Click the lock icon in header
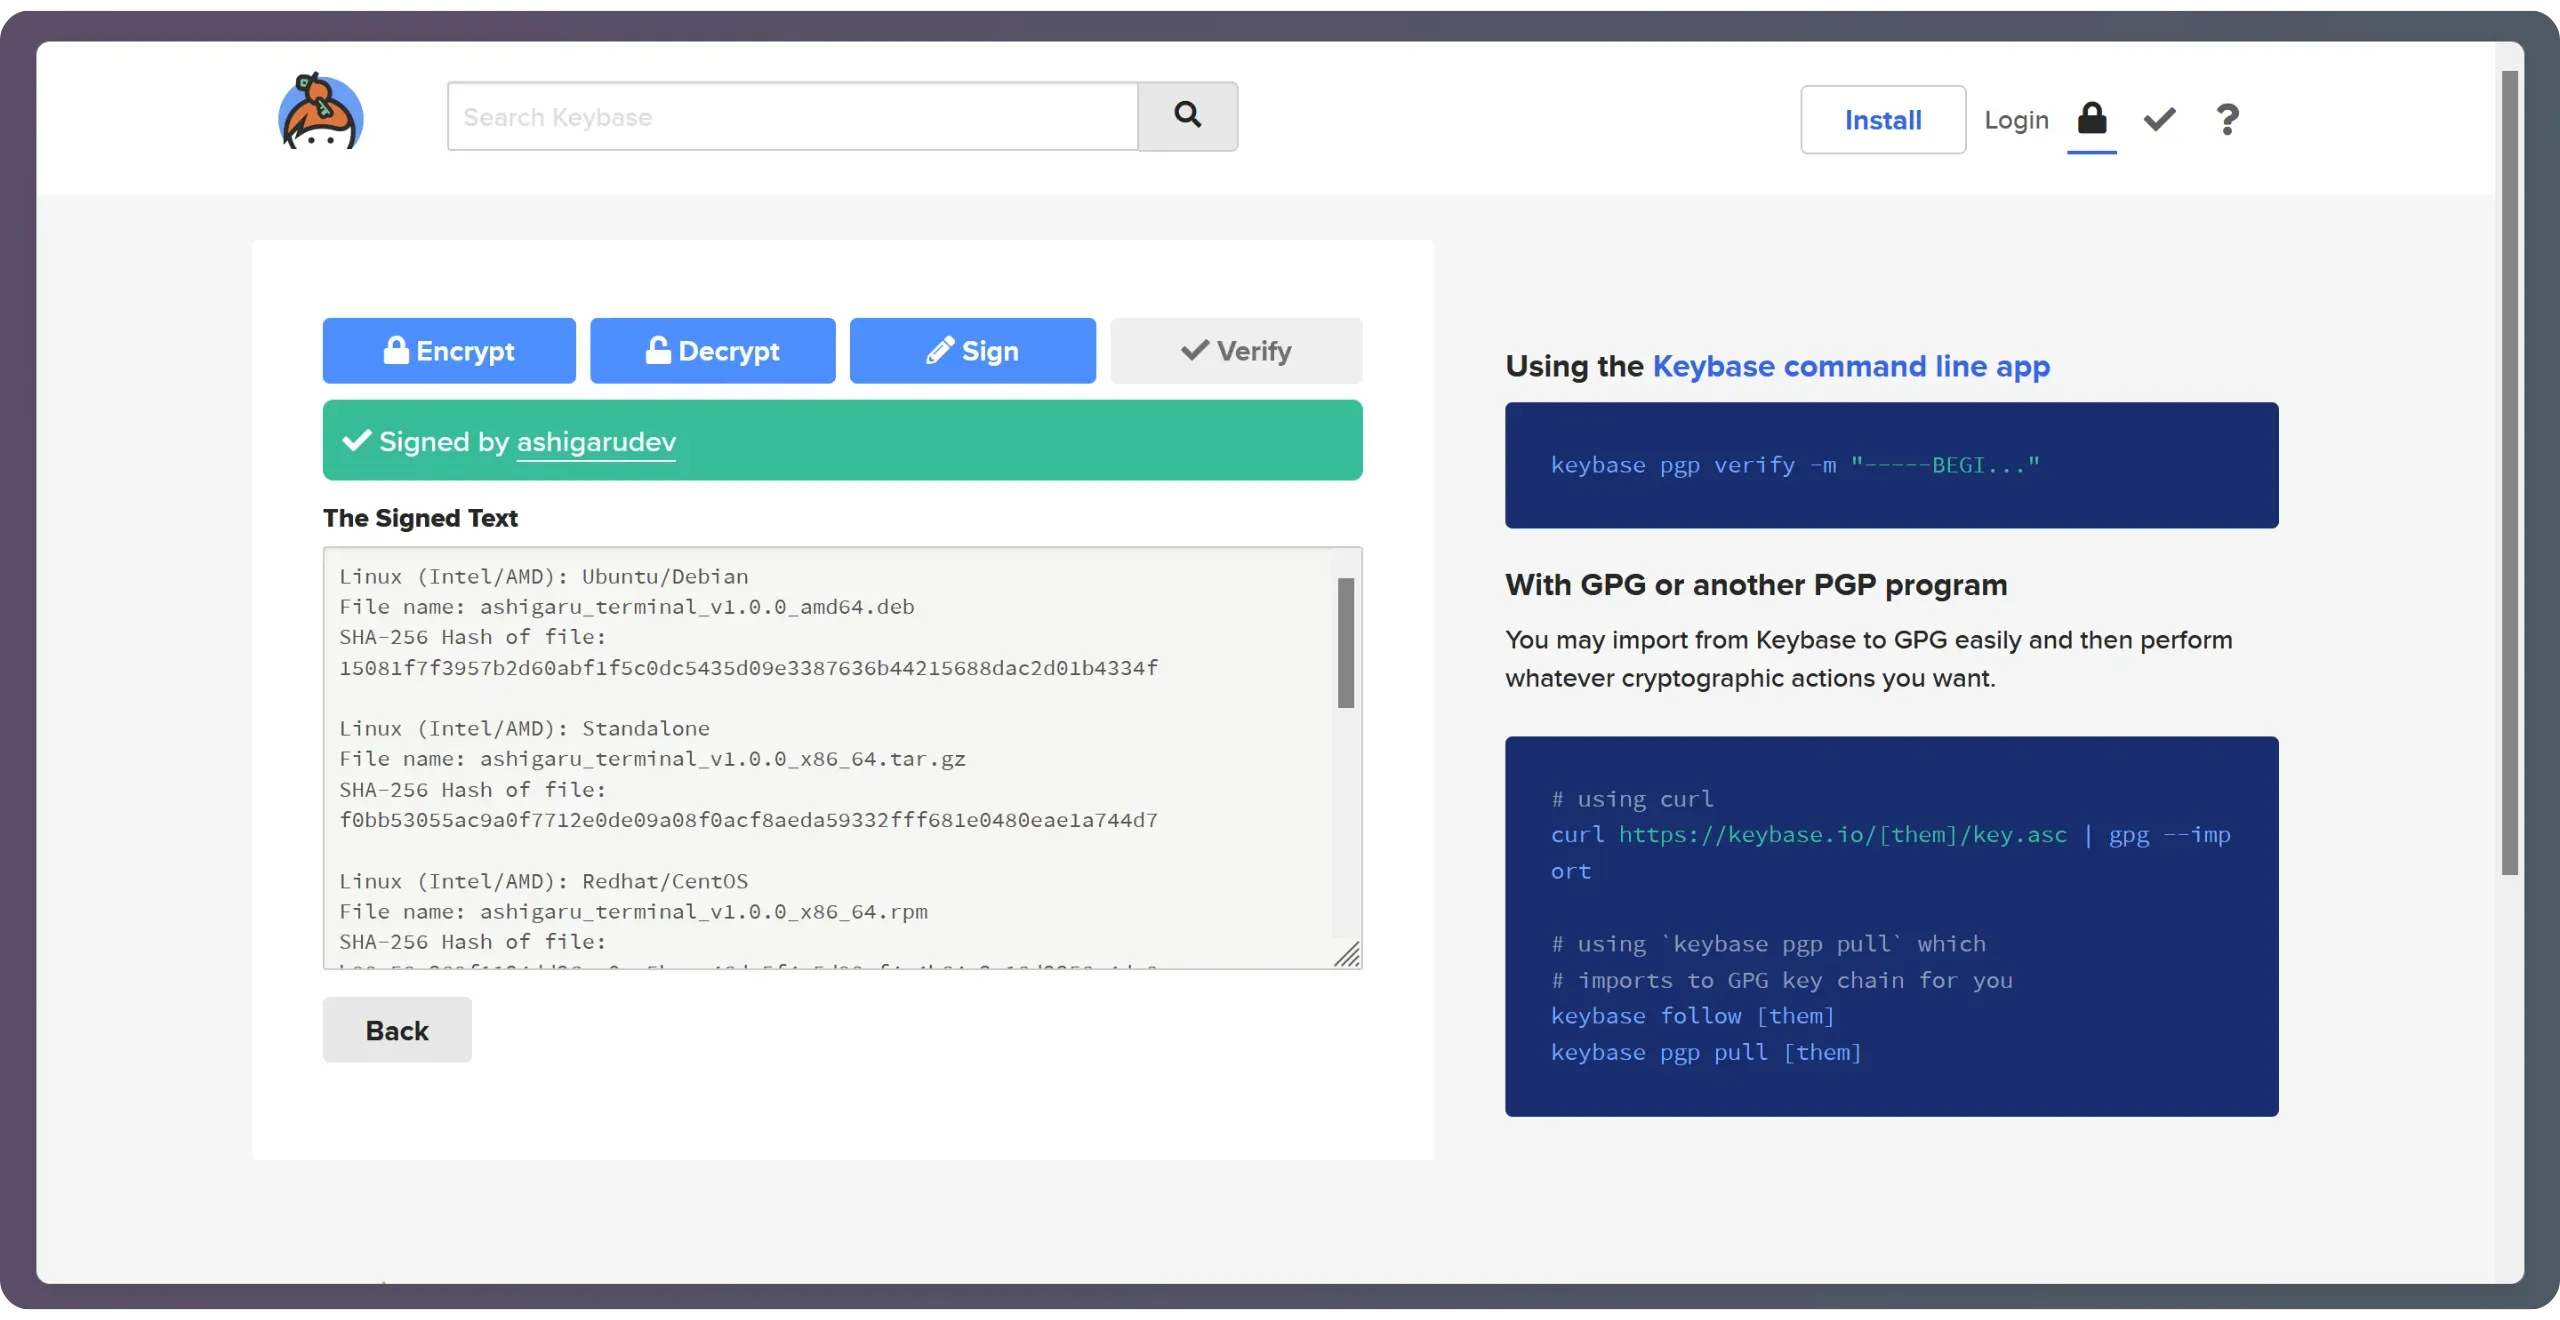This screenshot has height=1320, width=2560. [x=2091, y=119]
